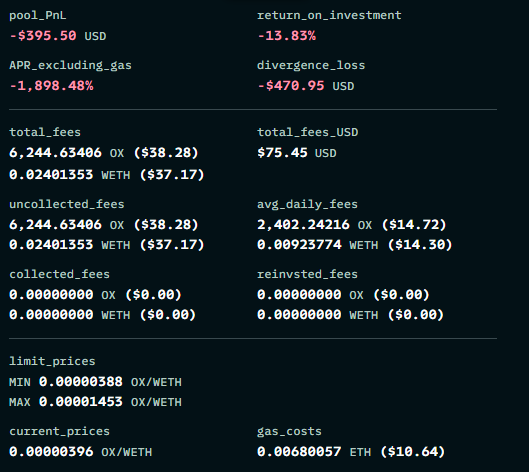Click the pool_PnL value -$395.50
This screenshot has height=472, width=529.
click(x=43, y=35)
